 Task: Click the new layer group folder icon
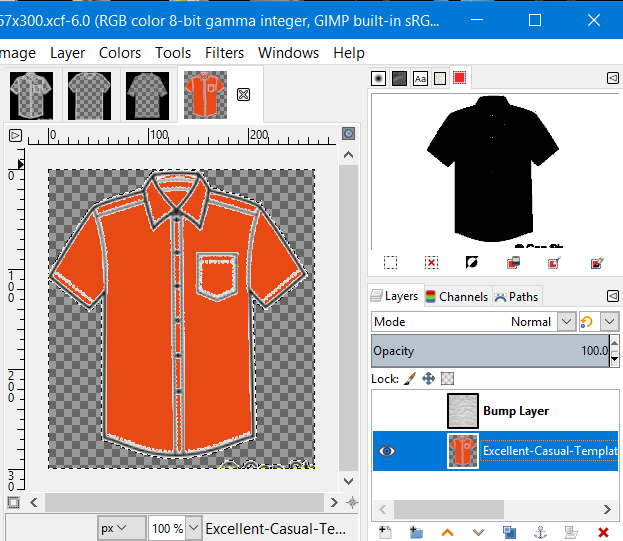click(416, 532)
